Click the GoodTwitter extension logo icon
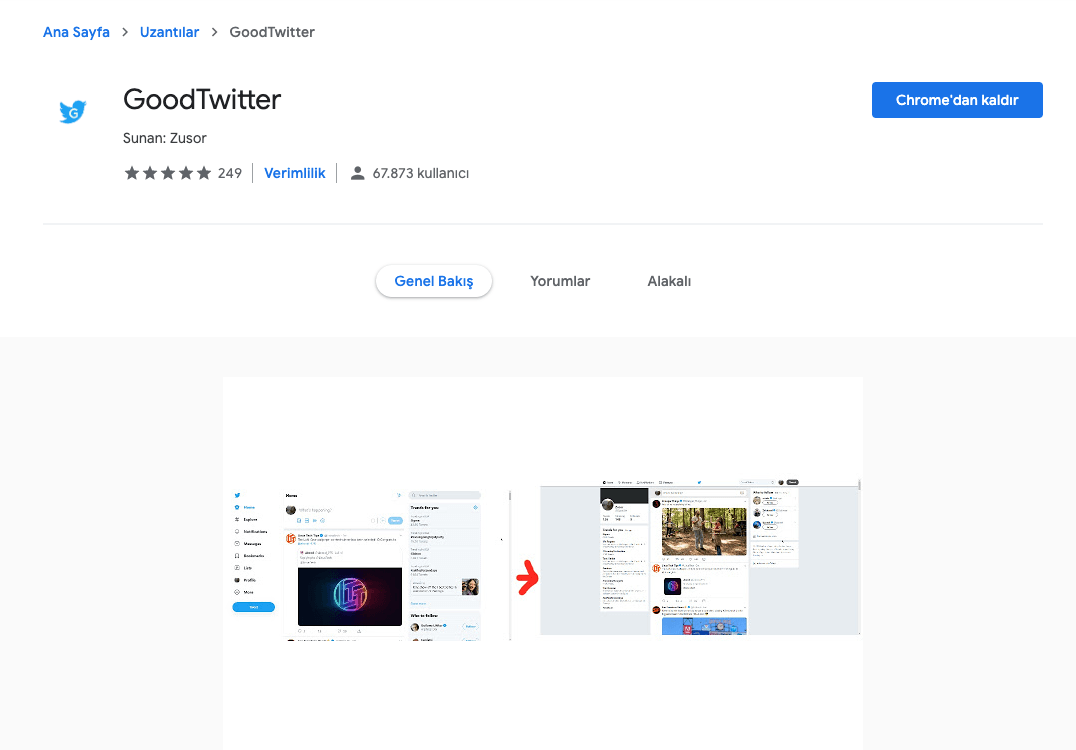 click(x=72, y=111)
